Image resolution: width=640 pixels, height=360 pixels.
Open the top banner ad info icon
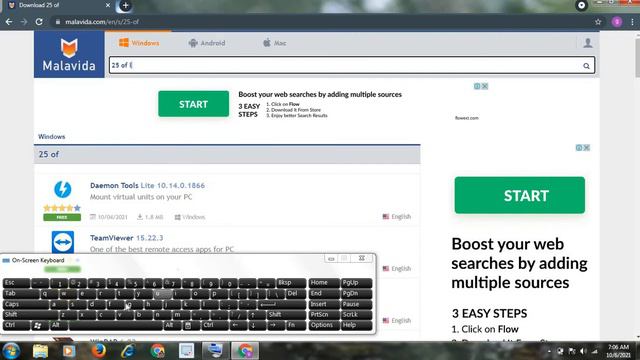click(x=477, y=86)
